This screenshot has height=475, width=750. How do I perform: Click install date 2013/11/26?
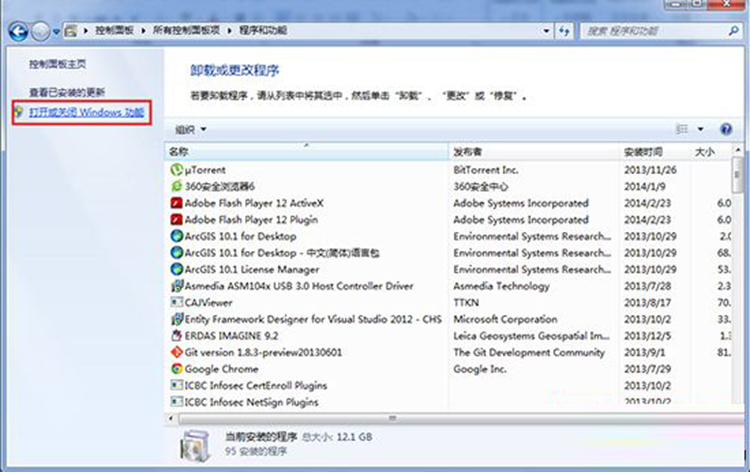(x=650, y=170)
